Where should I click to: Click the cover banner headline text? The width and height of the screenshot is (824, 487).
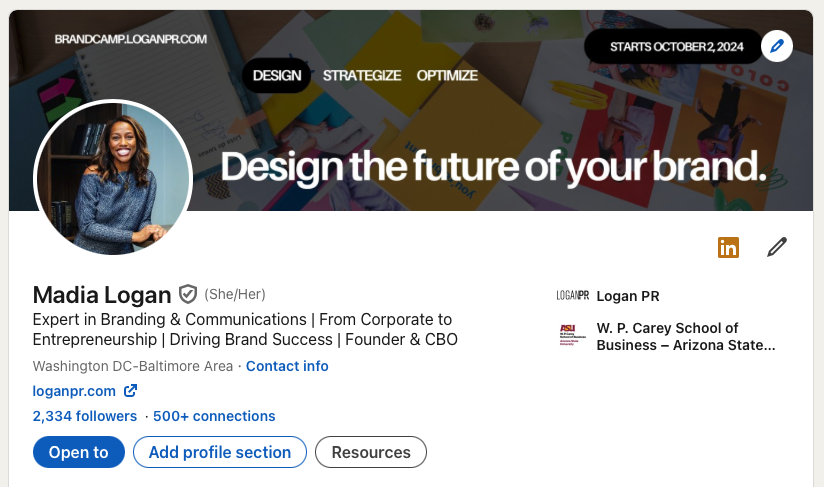point(493,167)
